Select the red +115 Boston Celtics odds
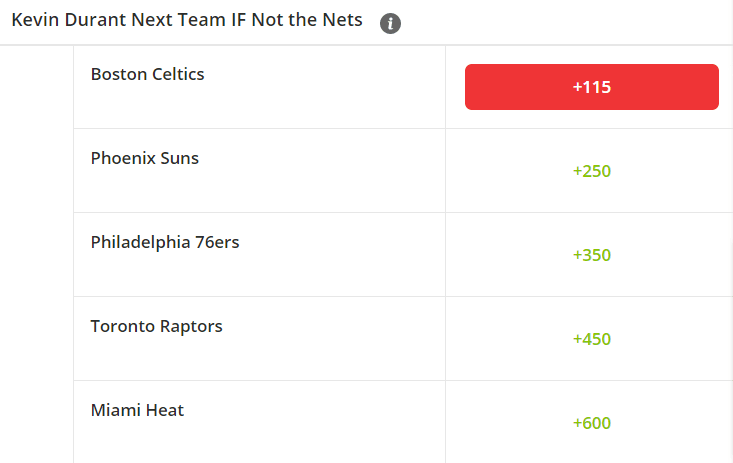 [x=591, y=87]
